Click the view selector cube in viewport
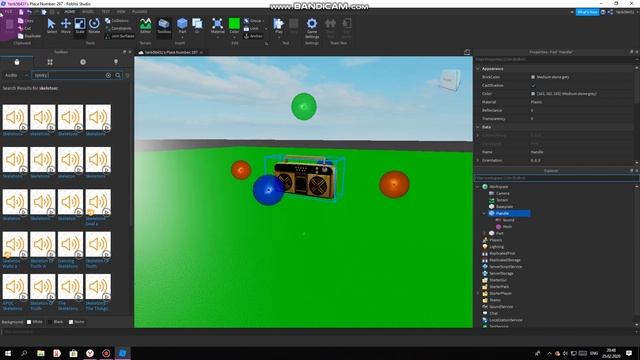This screenshot has width=640, height=360. (x=450, y=79)
